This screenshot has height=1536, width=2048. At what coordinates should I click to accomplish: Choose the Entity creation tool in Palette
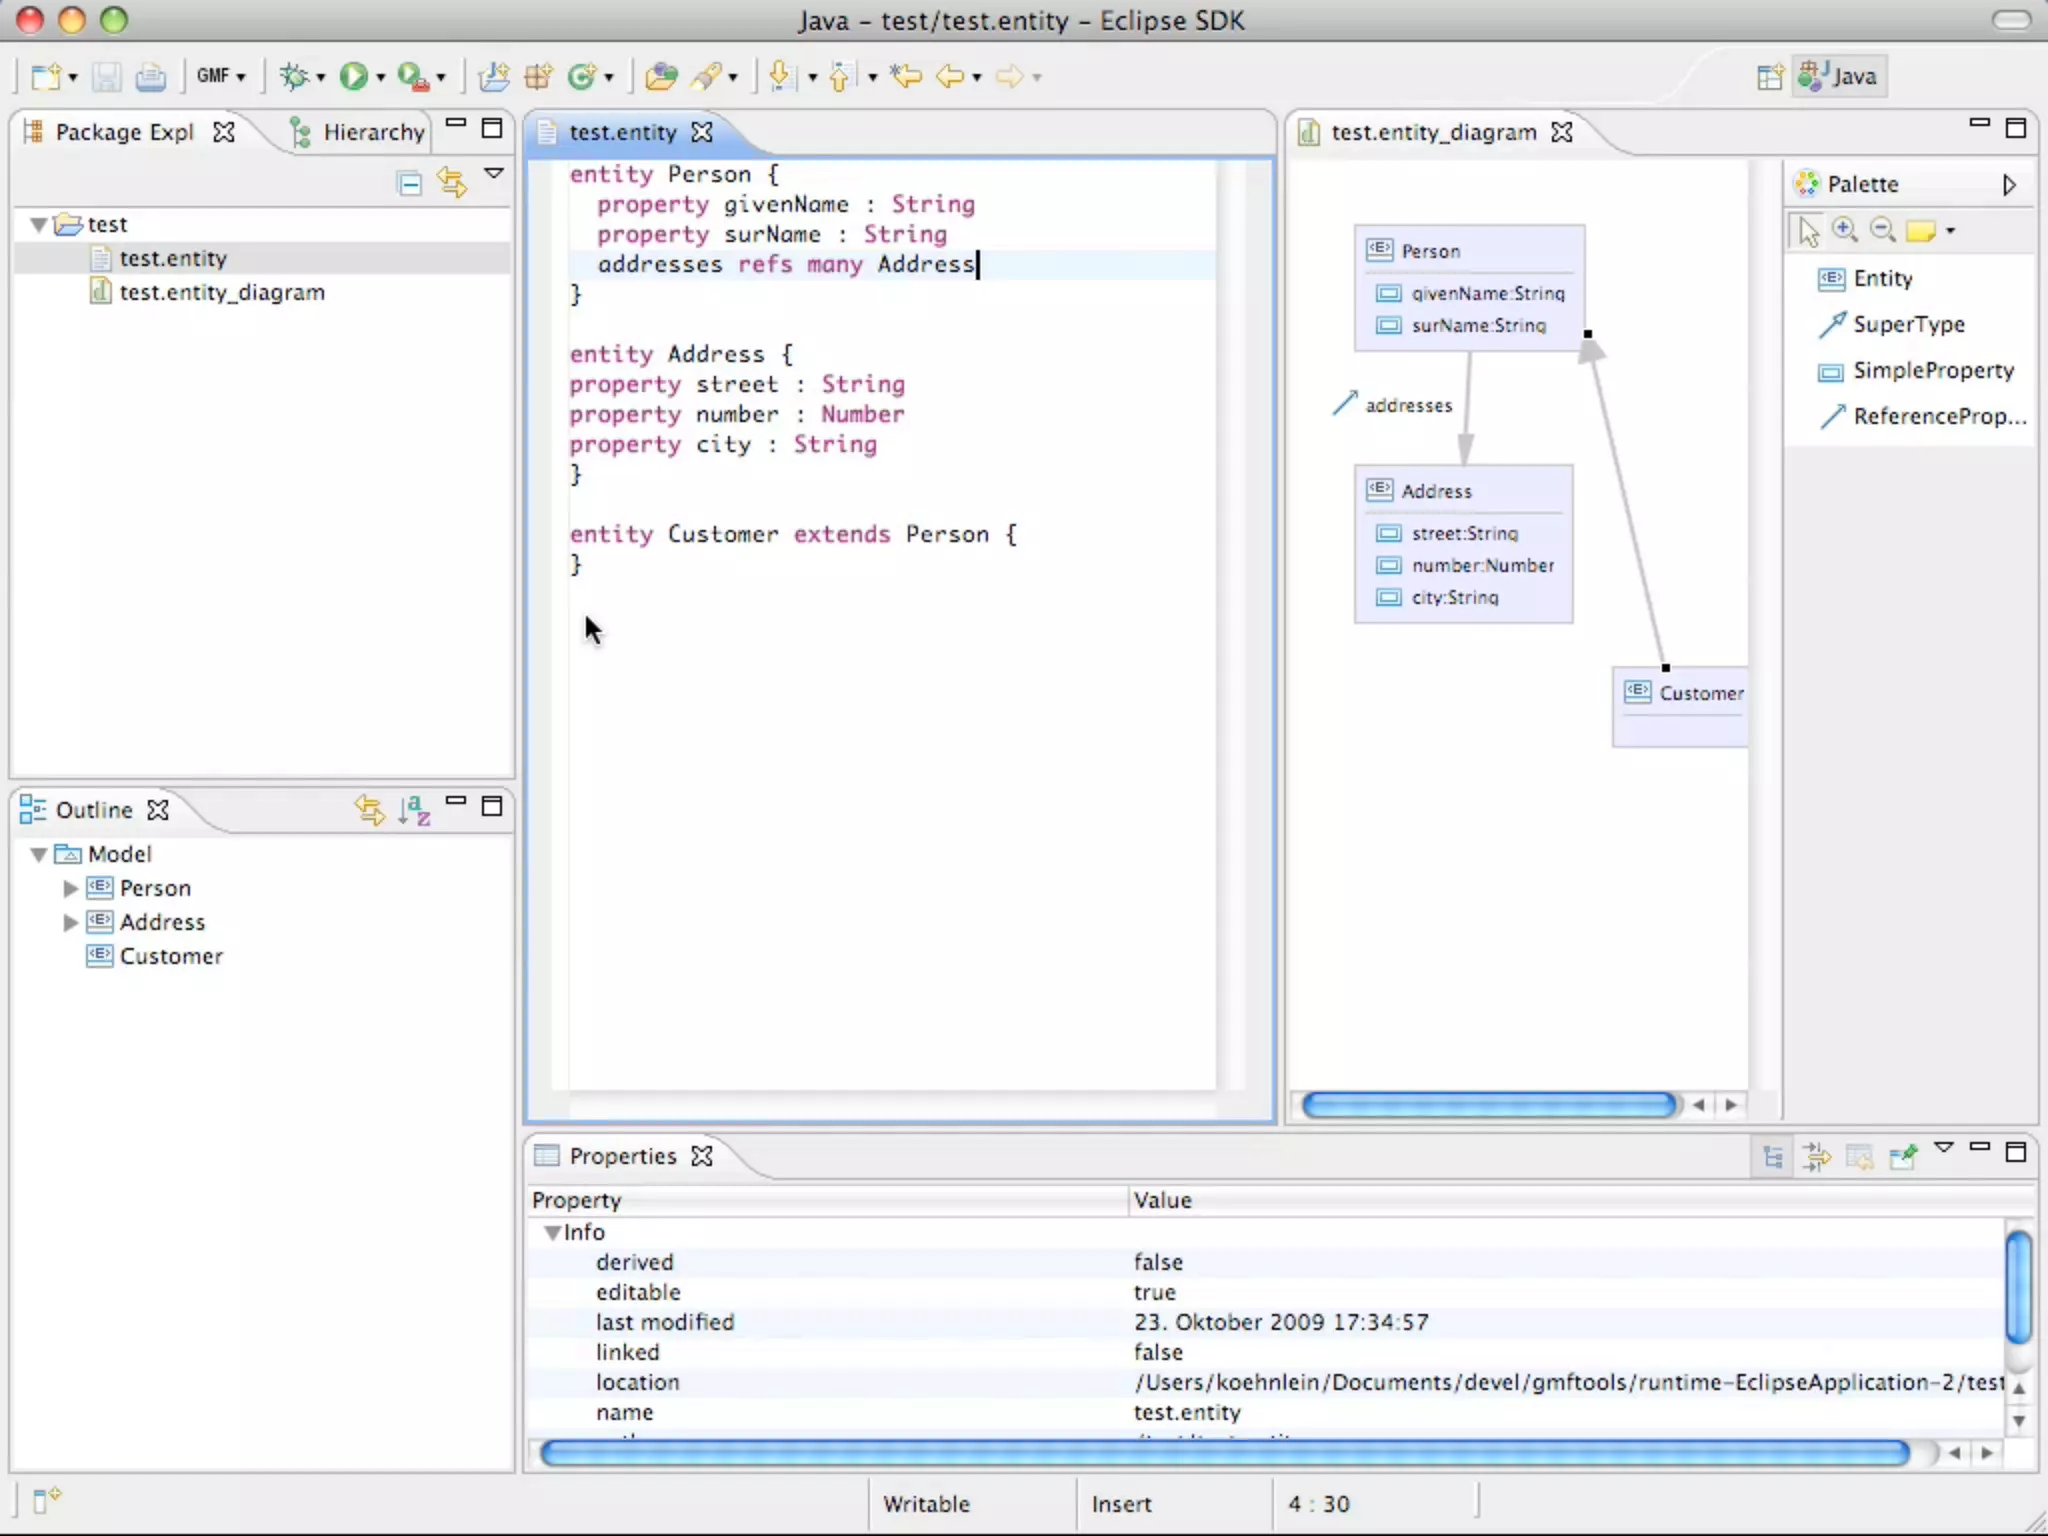tap(1882, 278)
